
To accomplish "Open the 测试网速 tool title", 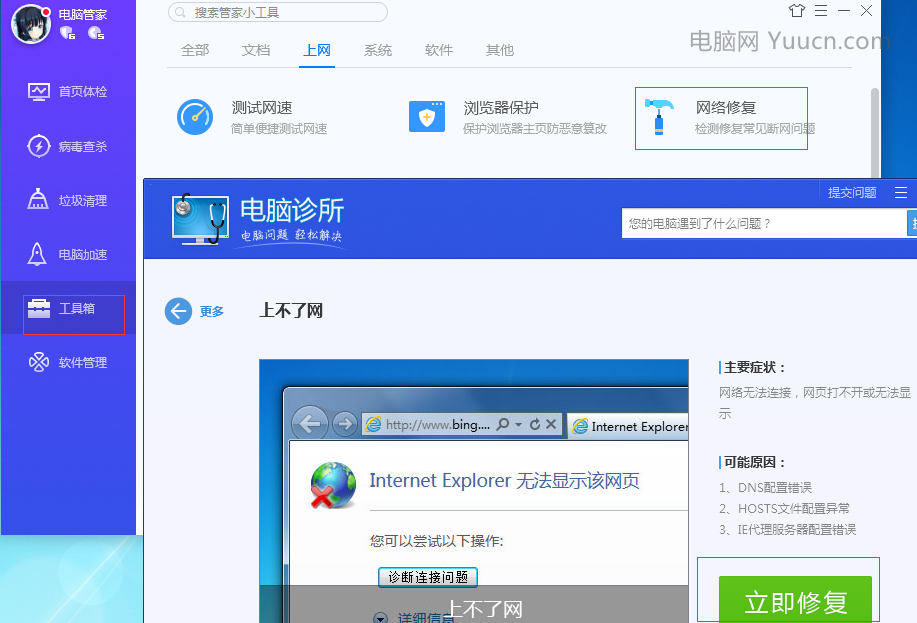I will pyautogui.click(x=261, y=108).
